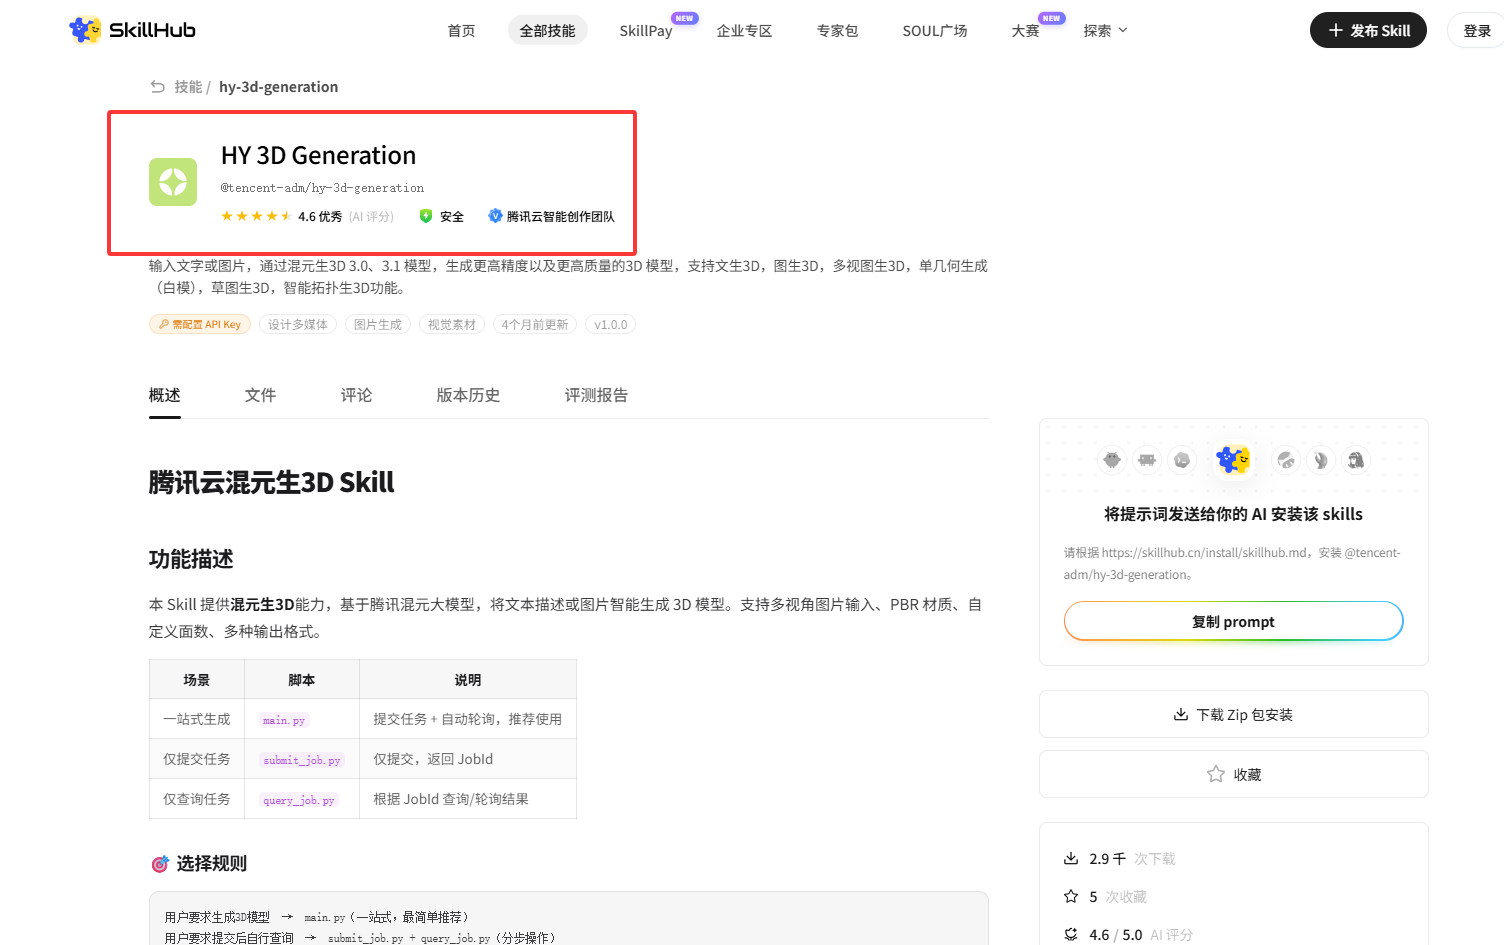Click the 收藏 button

point(1233,775)
